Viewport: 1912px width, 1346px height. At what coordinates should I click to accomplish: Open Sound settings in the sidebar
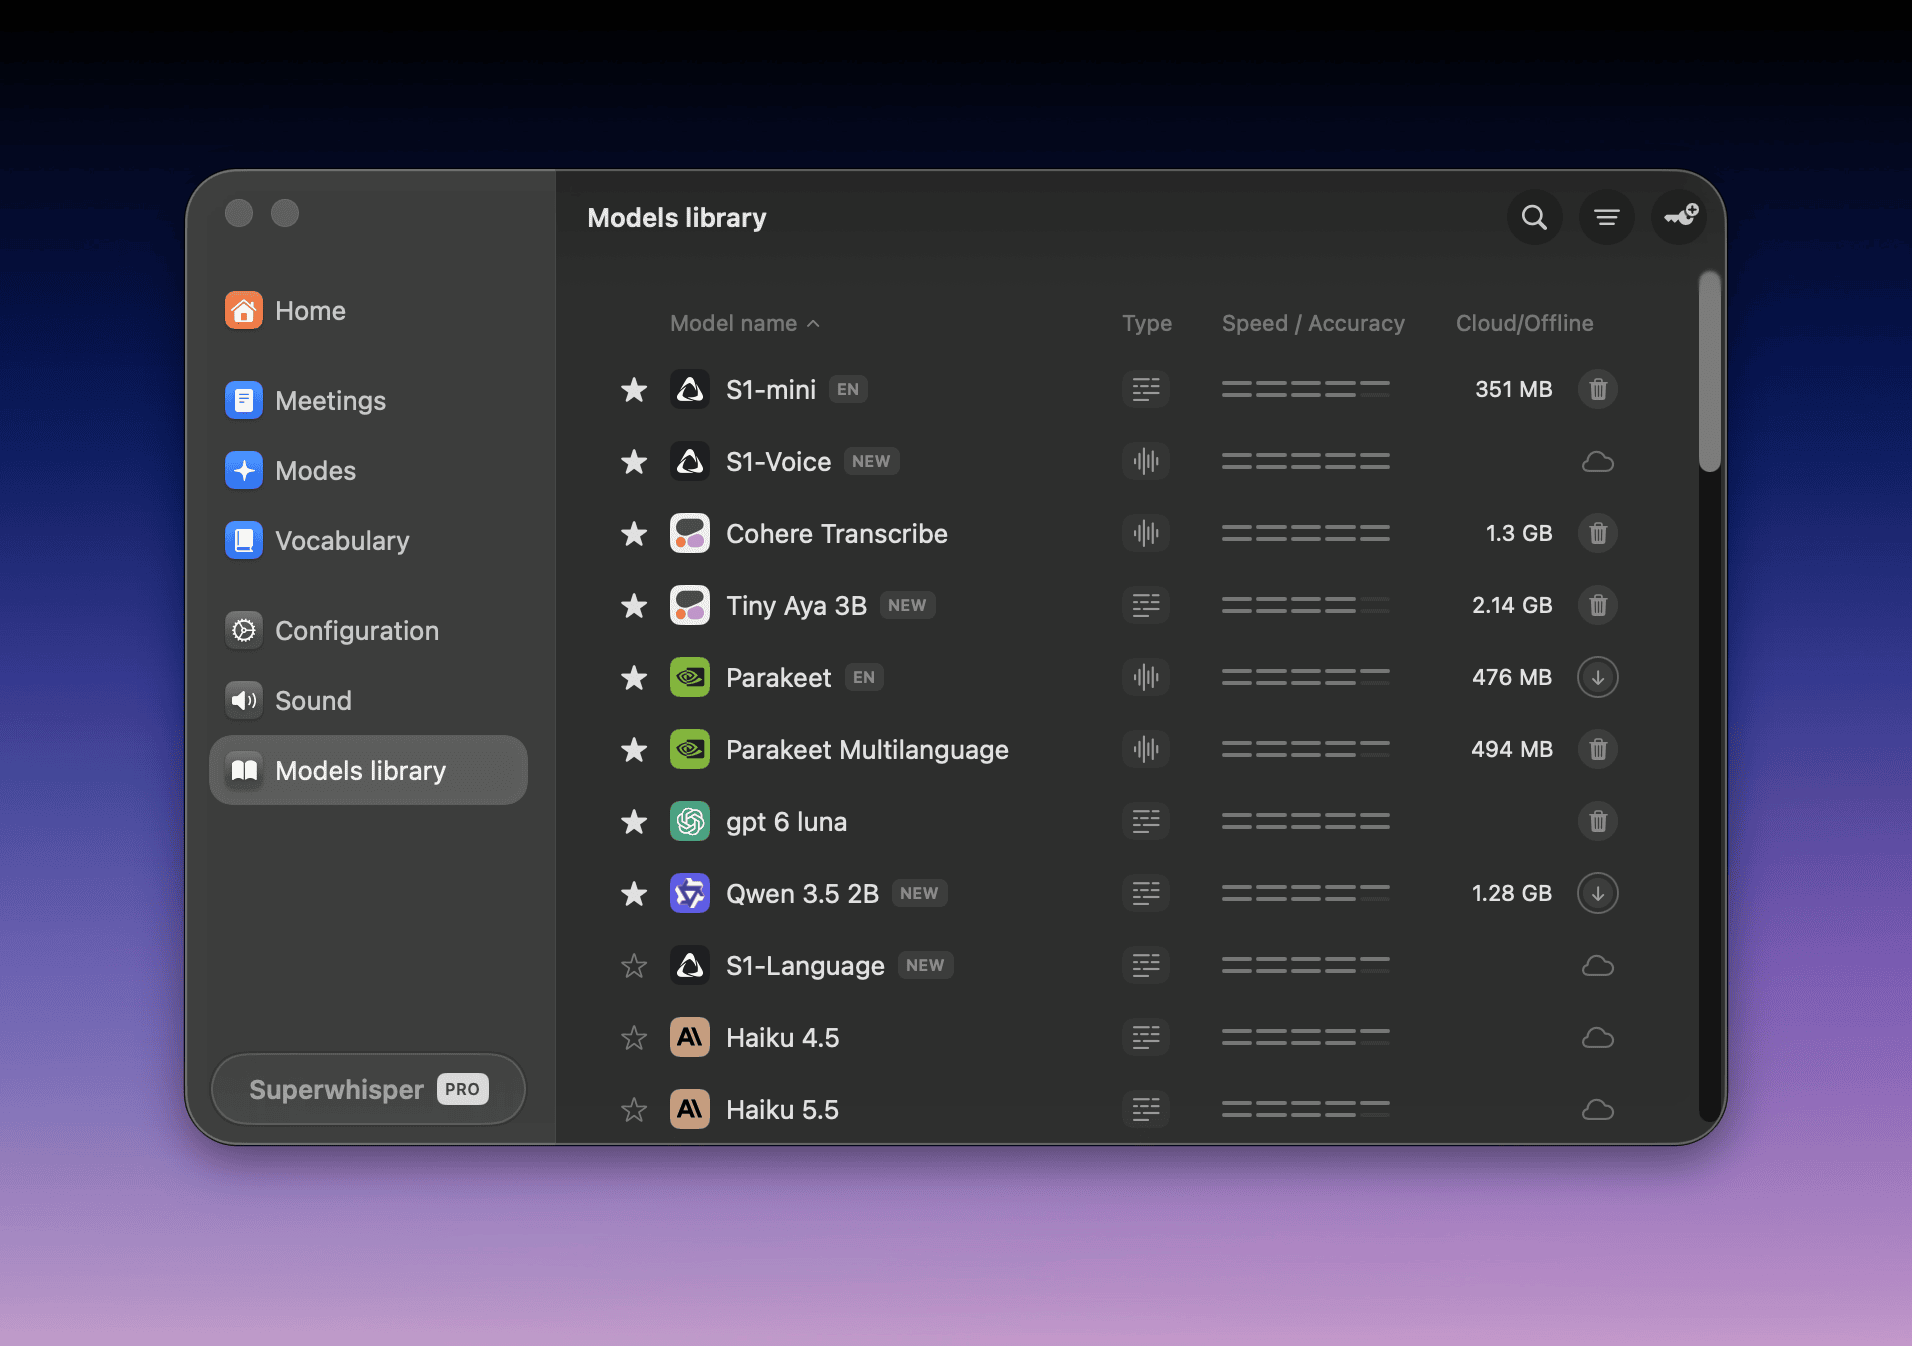368,701
